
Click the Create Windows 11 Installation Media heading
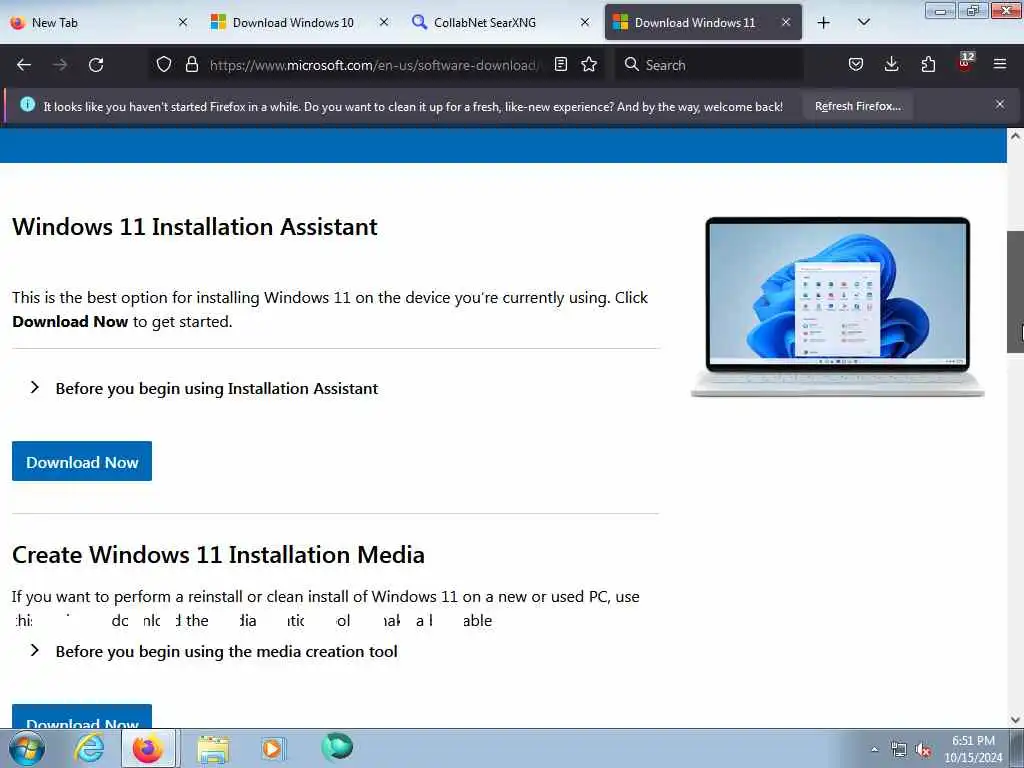click(x=218, y=554)
